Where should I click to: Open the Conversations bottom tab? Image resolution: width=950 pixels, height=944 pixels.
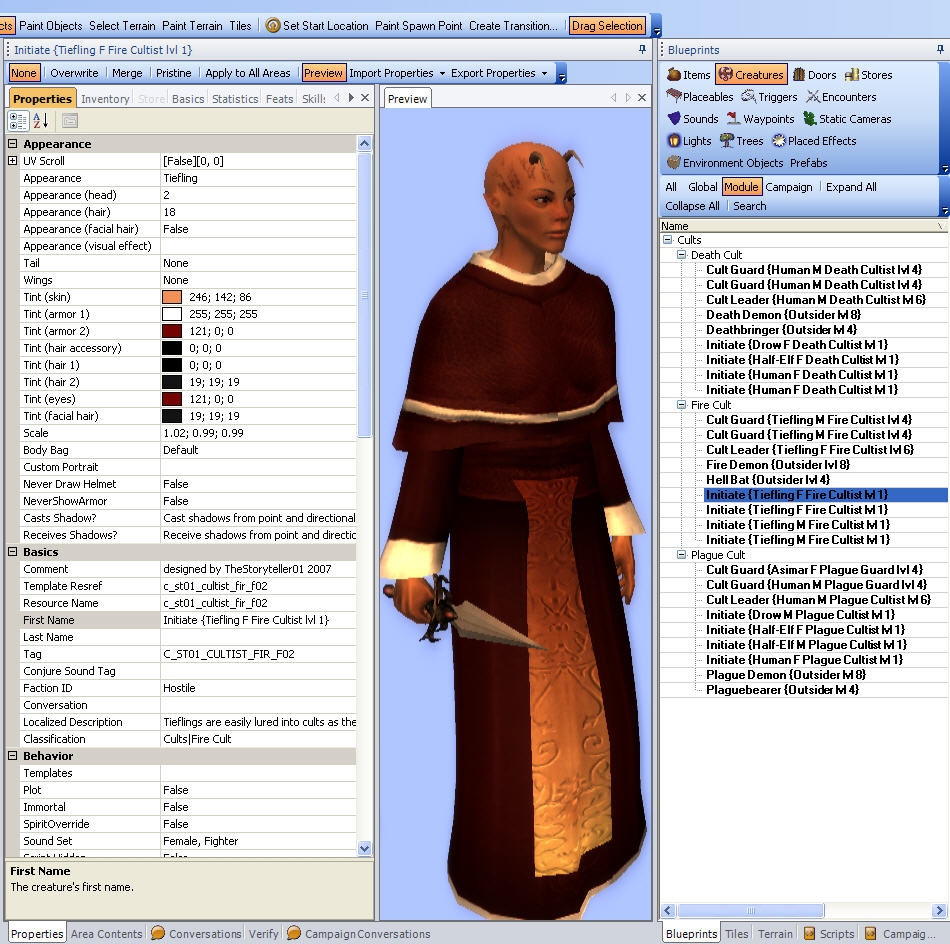[196, 934]
